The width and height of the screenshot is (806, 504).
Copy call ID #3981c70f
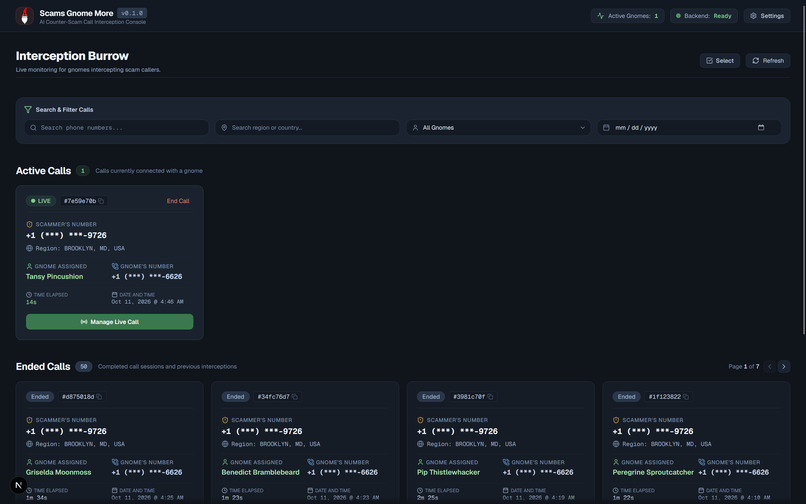pos(490,397)
